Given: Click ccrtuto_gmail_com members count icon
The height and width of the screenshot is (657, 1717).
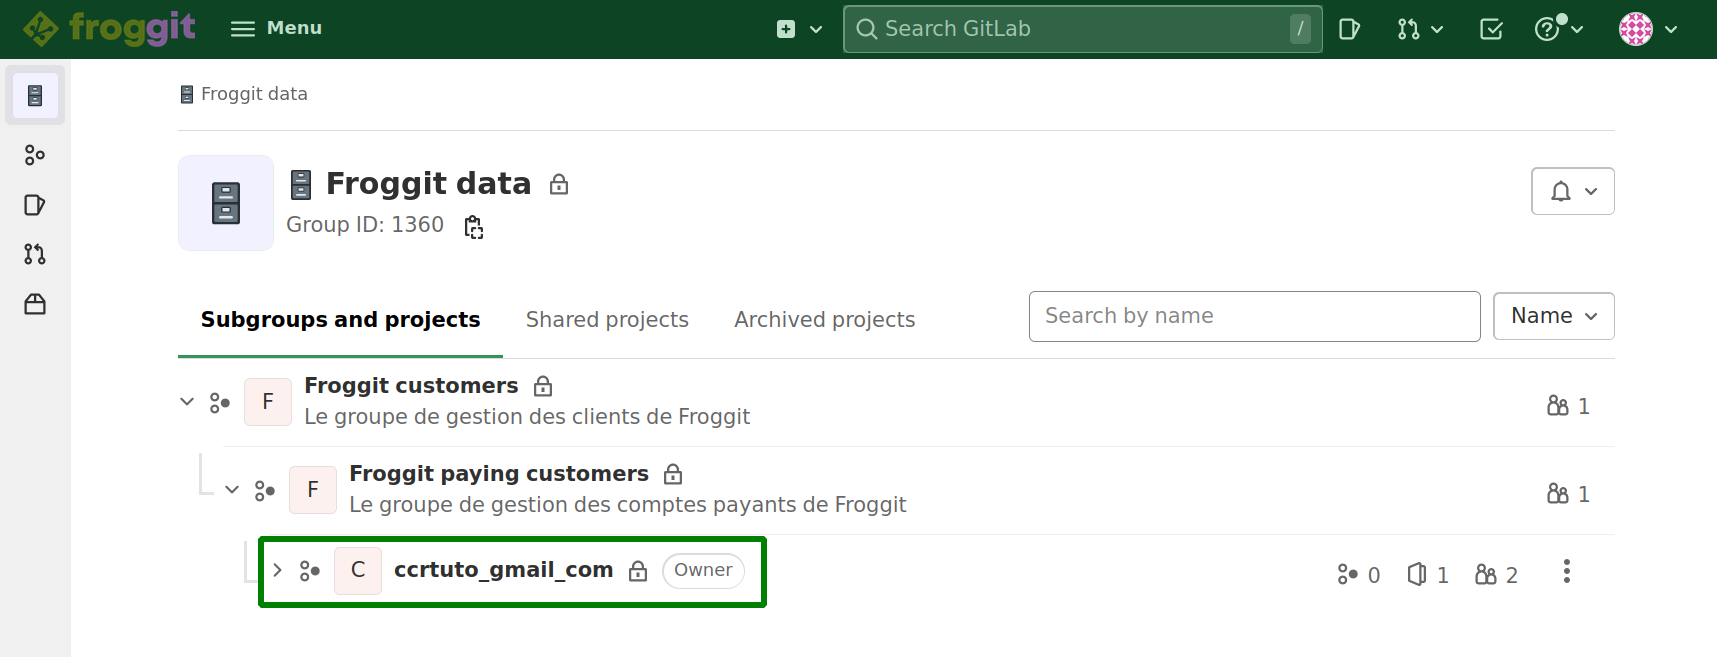Looking at the screenshot, I should [1486, 575].
